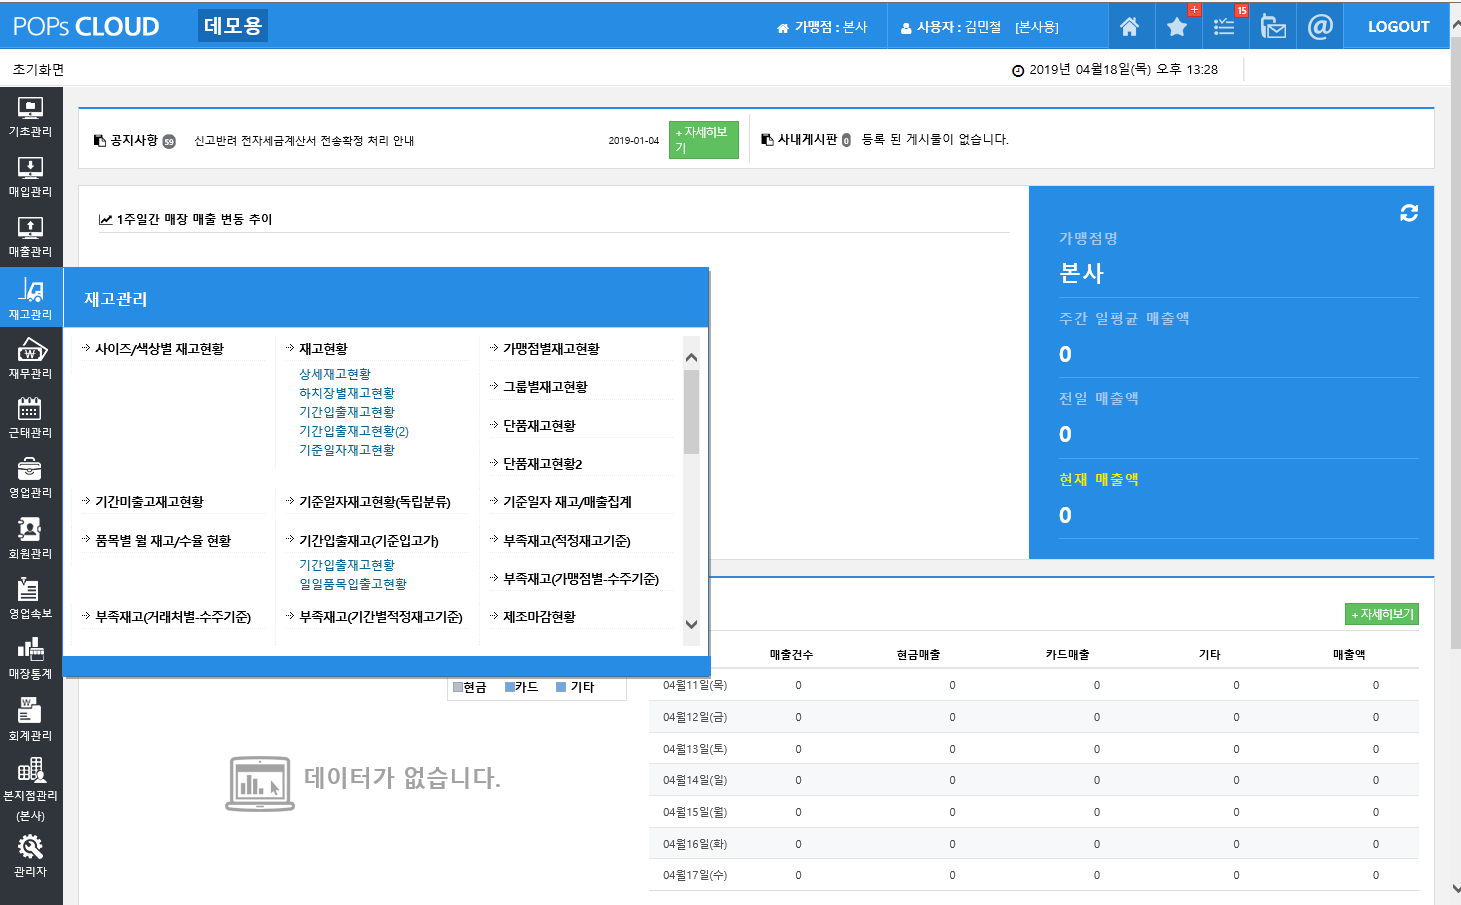Open 상세재고현황 submenu link
Image resolution: width=1461 pixels, height=905 pixels.
click(335, 374)
